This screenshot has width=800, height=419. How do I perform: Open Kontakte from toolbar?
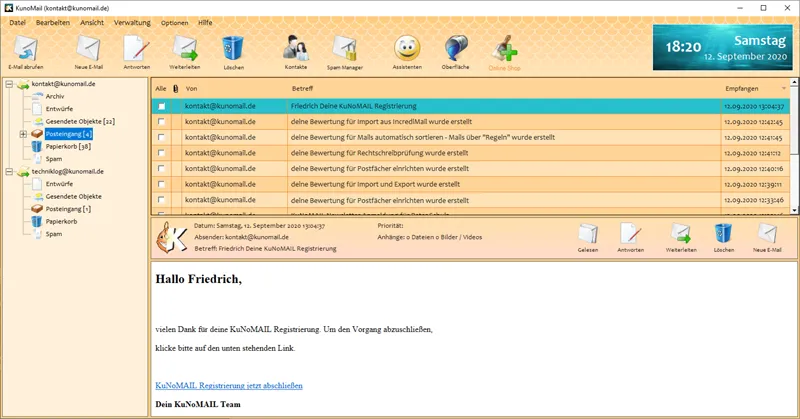coord(295,49)
